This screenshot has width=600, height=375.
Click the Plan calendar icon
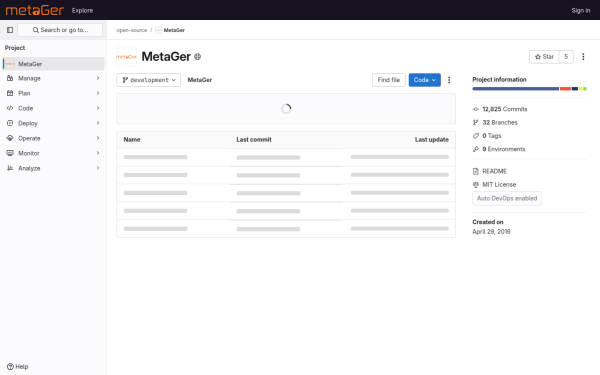pos(10,93)
